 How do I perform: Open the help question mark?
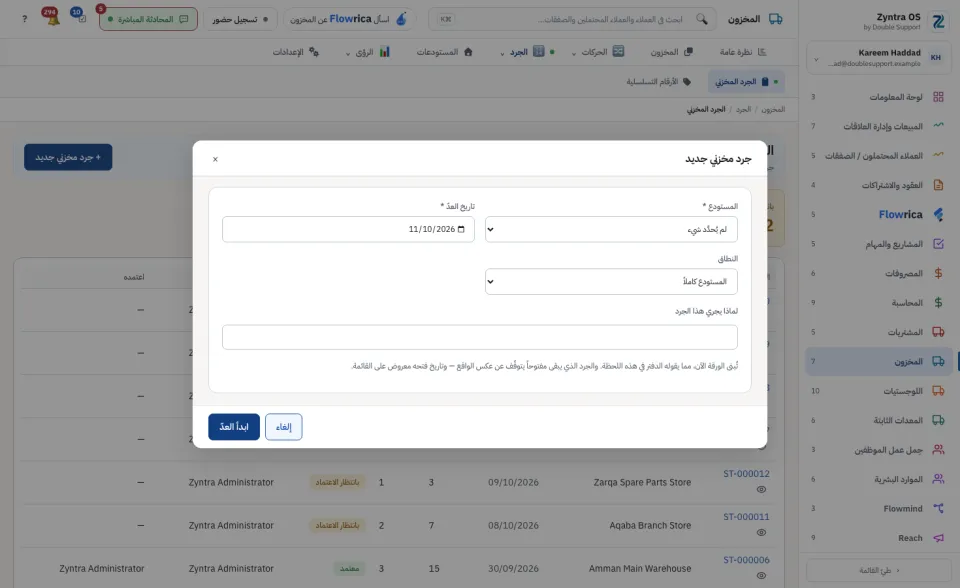pyautogui.click(x=24, y=19)
